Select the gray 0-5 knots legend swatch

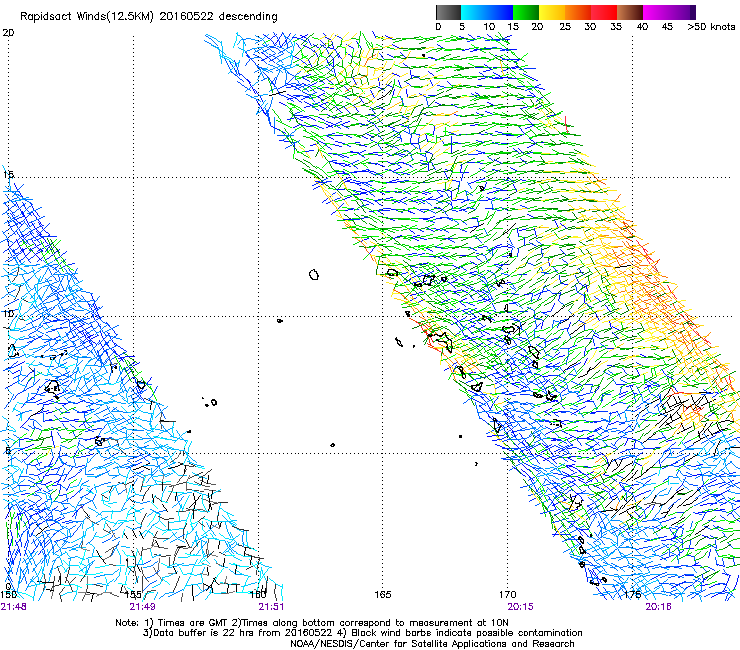point(448,12)
